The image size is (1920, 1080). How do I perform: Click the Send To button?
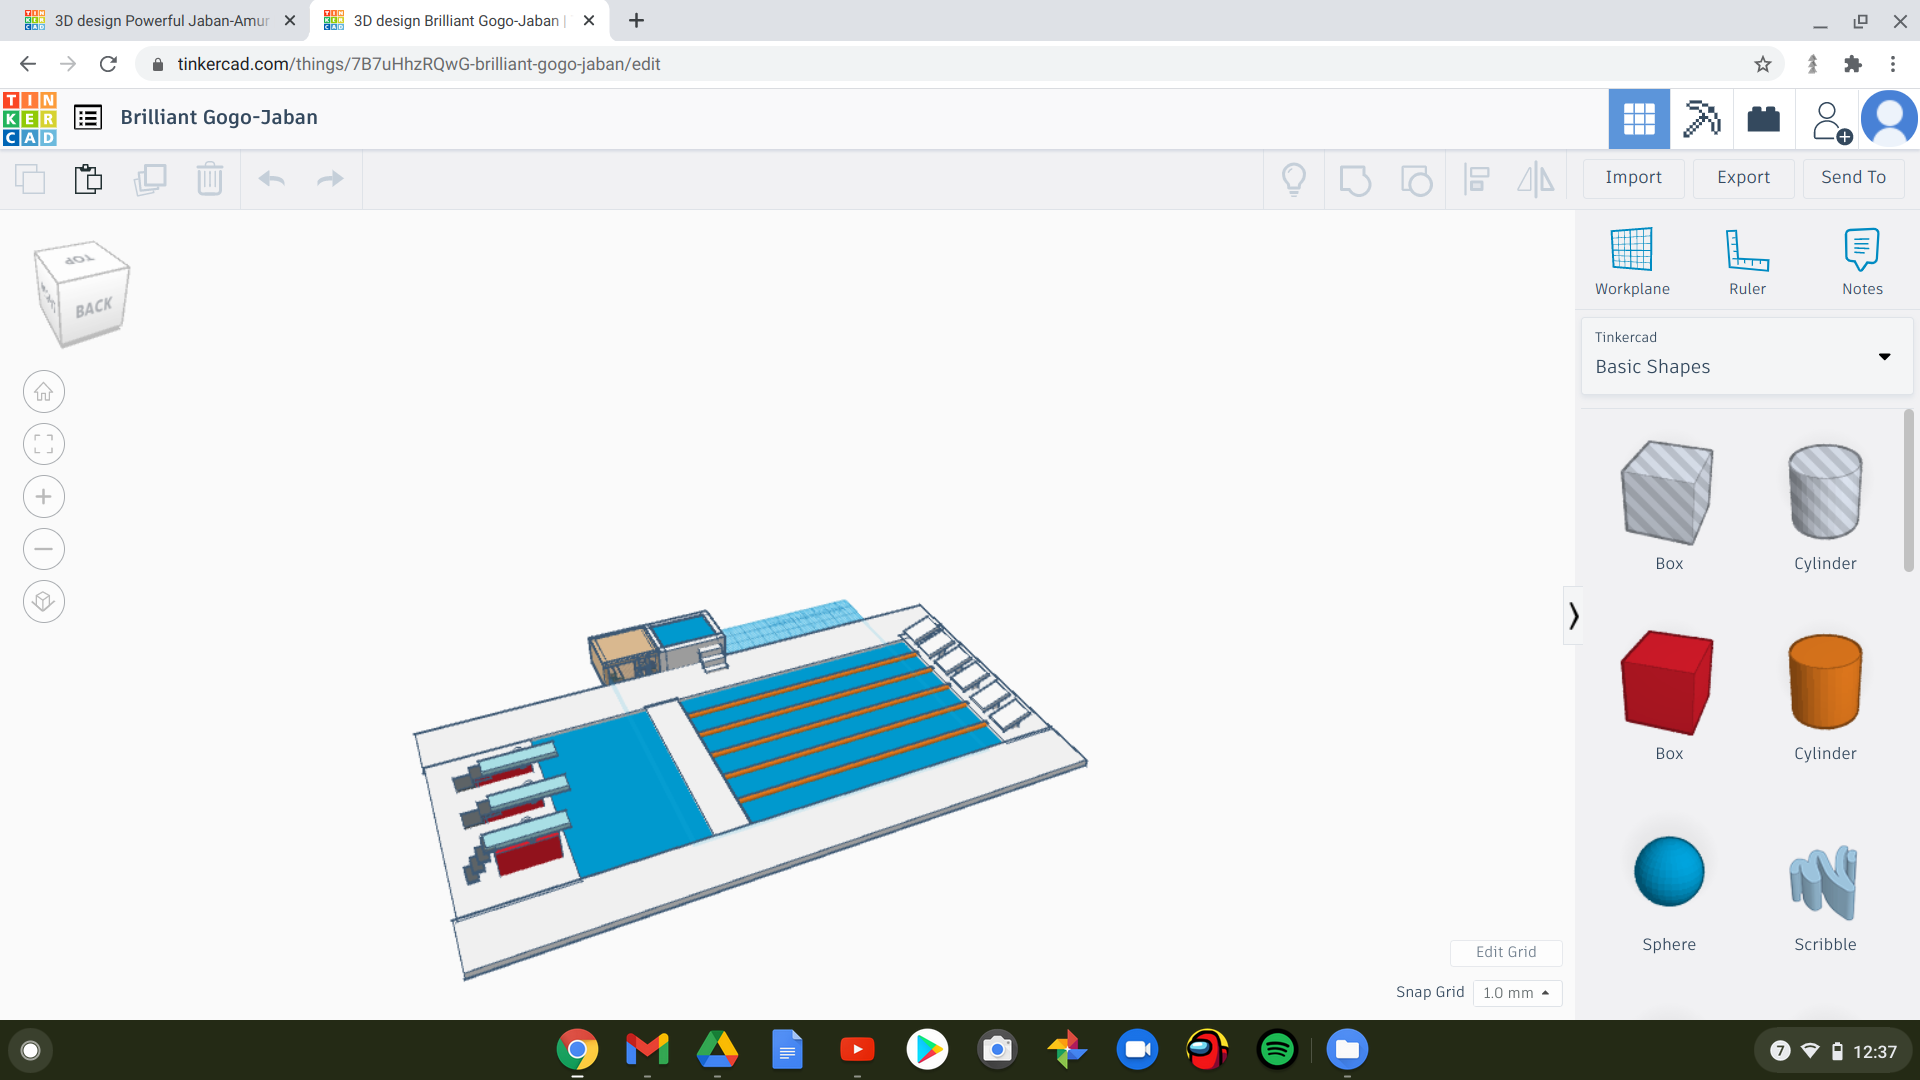click(x=1853, y=178)
